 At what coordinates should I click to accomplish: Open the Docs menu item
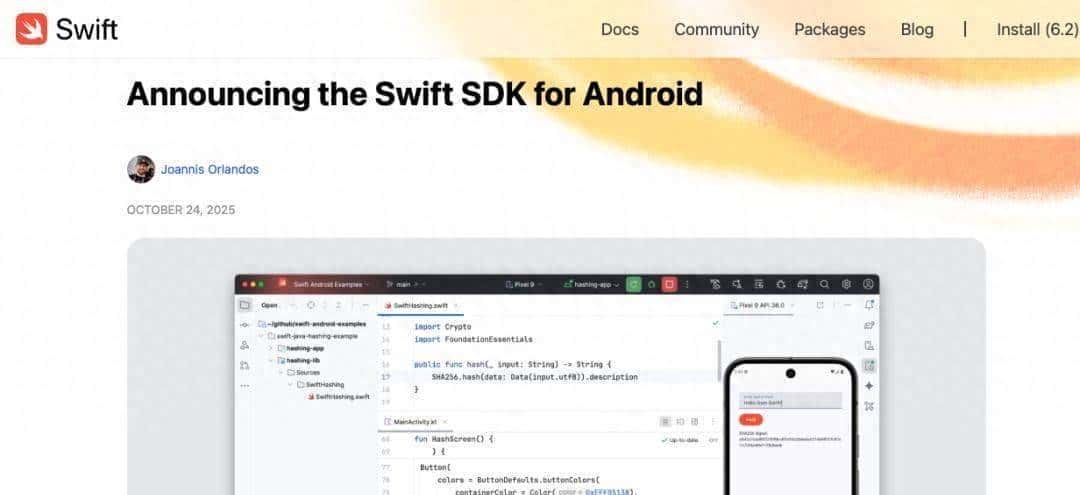coord(620,30)
